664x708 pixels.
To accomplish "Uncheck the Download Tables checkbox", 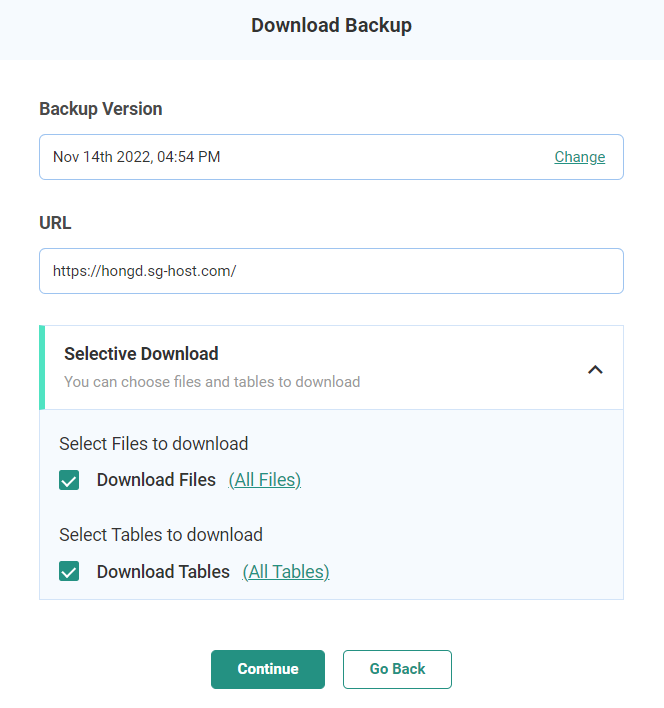I will point(69,571).
